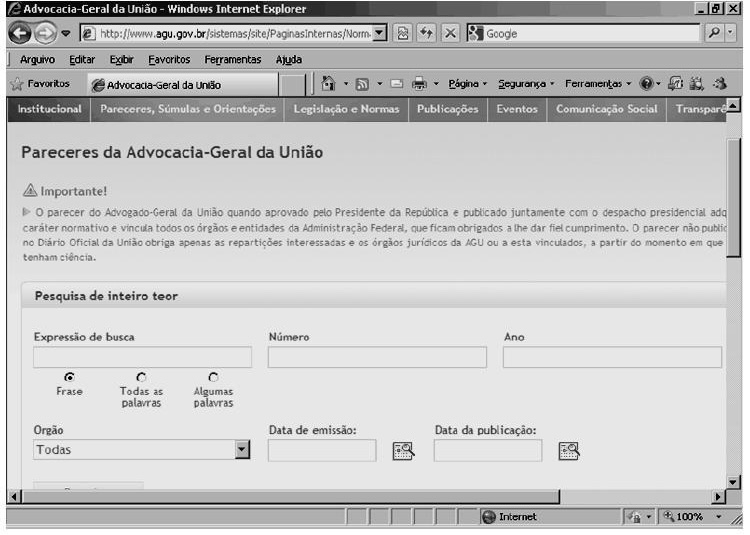Open the Comunicação Social section
The width and height of the screenshot is (750, 535).
click(x=607, y=109)
